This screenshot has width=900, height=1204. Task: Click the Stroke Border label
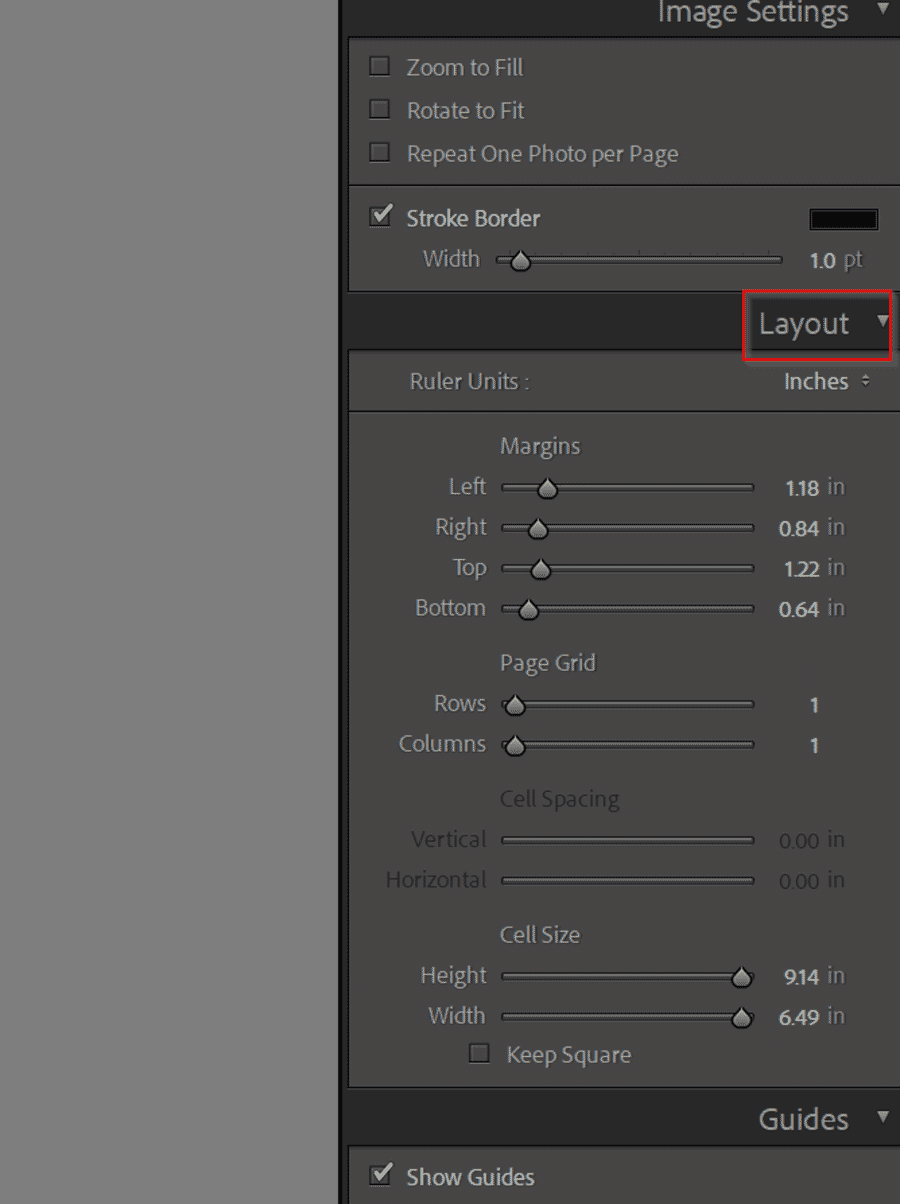(473, 218)
